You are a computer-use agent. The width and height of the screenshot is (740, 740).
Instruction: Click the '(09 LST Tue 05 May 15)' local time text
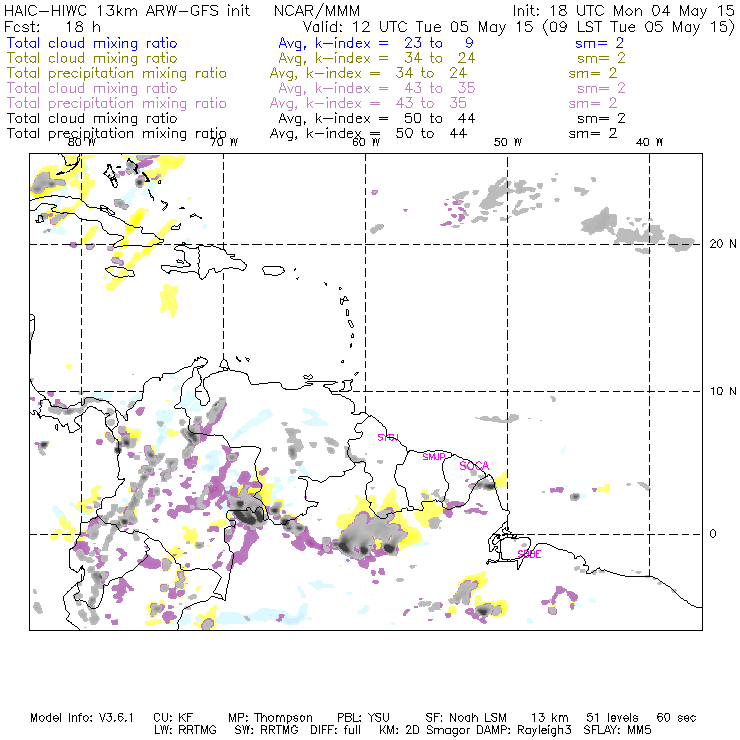pos(639,27)
